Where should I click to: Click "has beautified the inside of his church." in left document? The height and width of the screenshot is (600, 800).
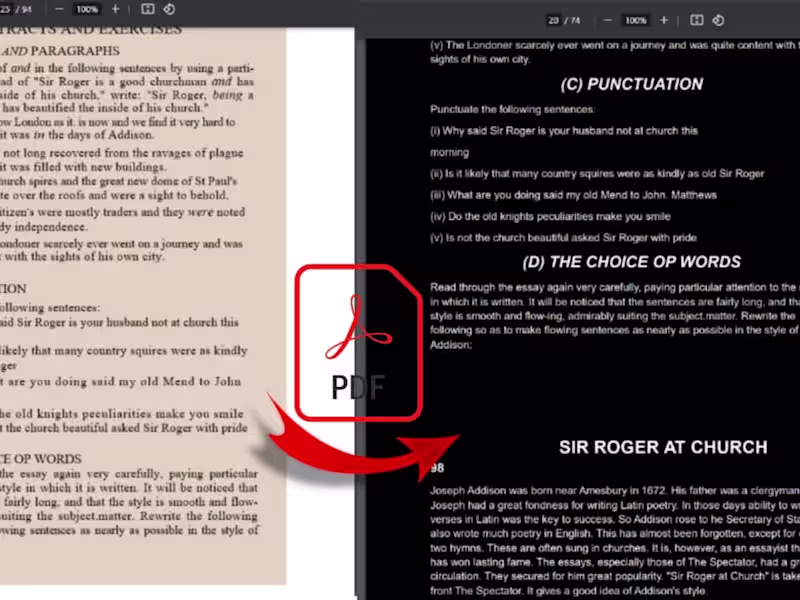104,108
